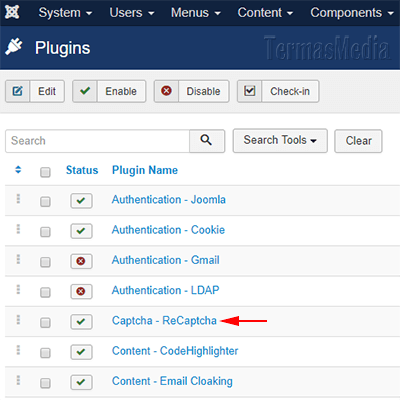Enable the Authentication - LDAP status icon
The image size is (400, 400).
pyautogui.click(x=81, y=291)
